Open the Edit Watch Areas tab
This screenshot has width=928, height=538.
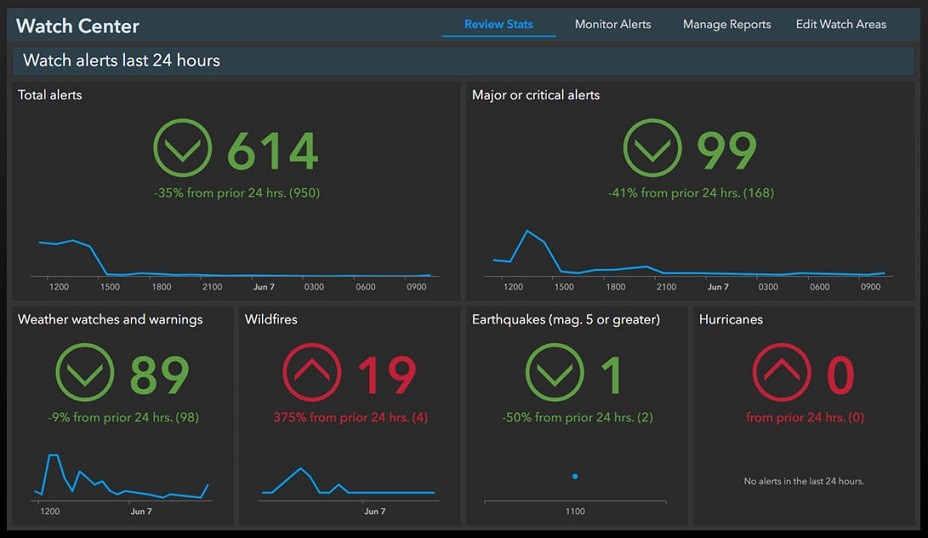tap(840, 24)
